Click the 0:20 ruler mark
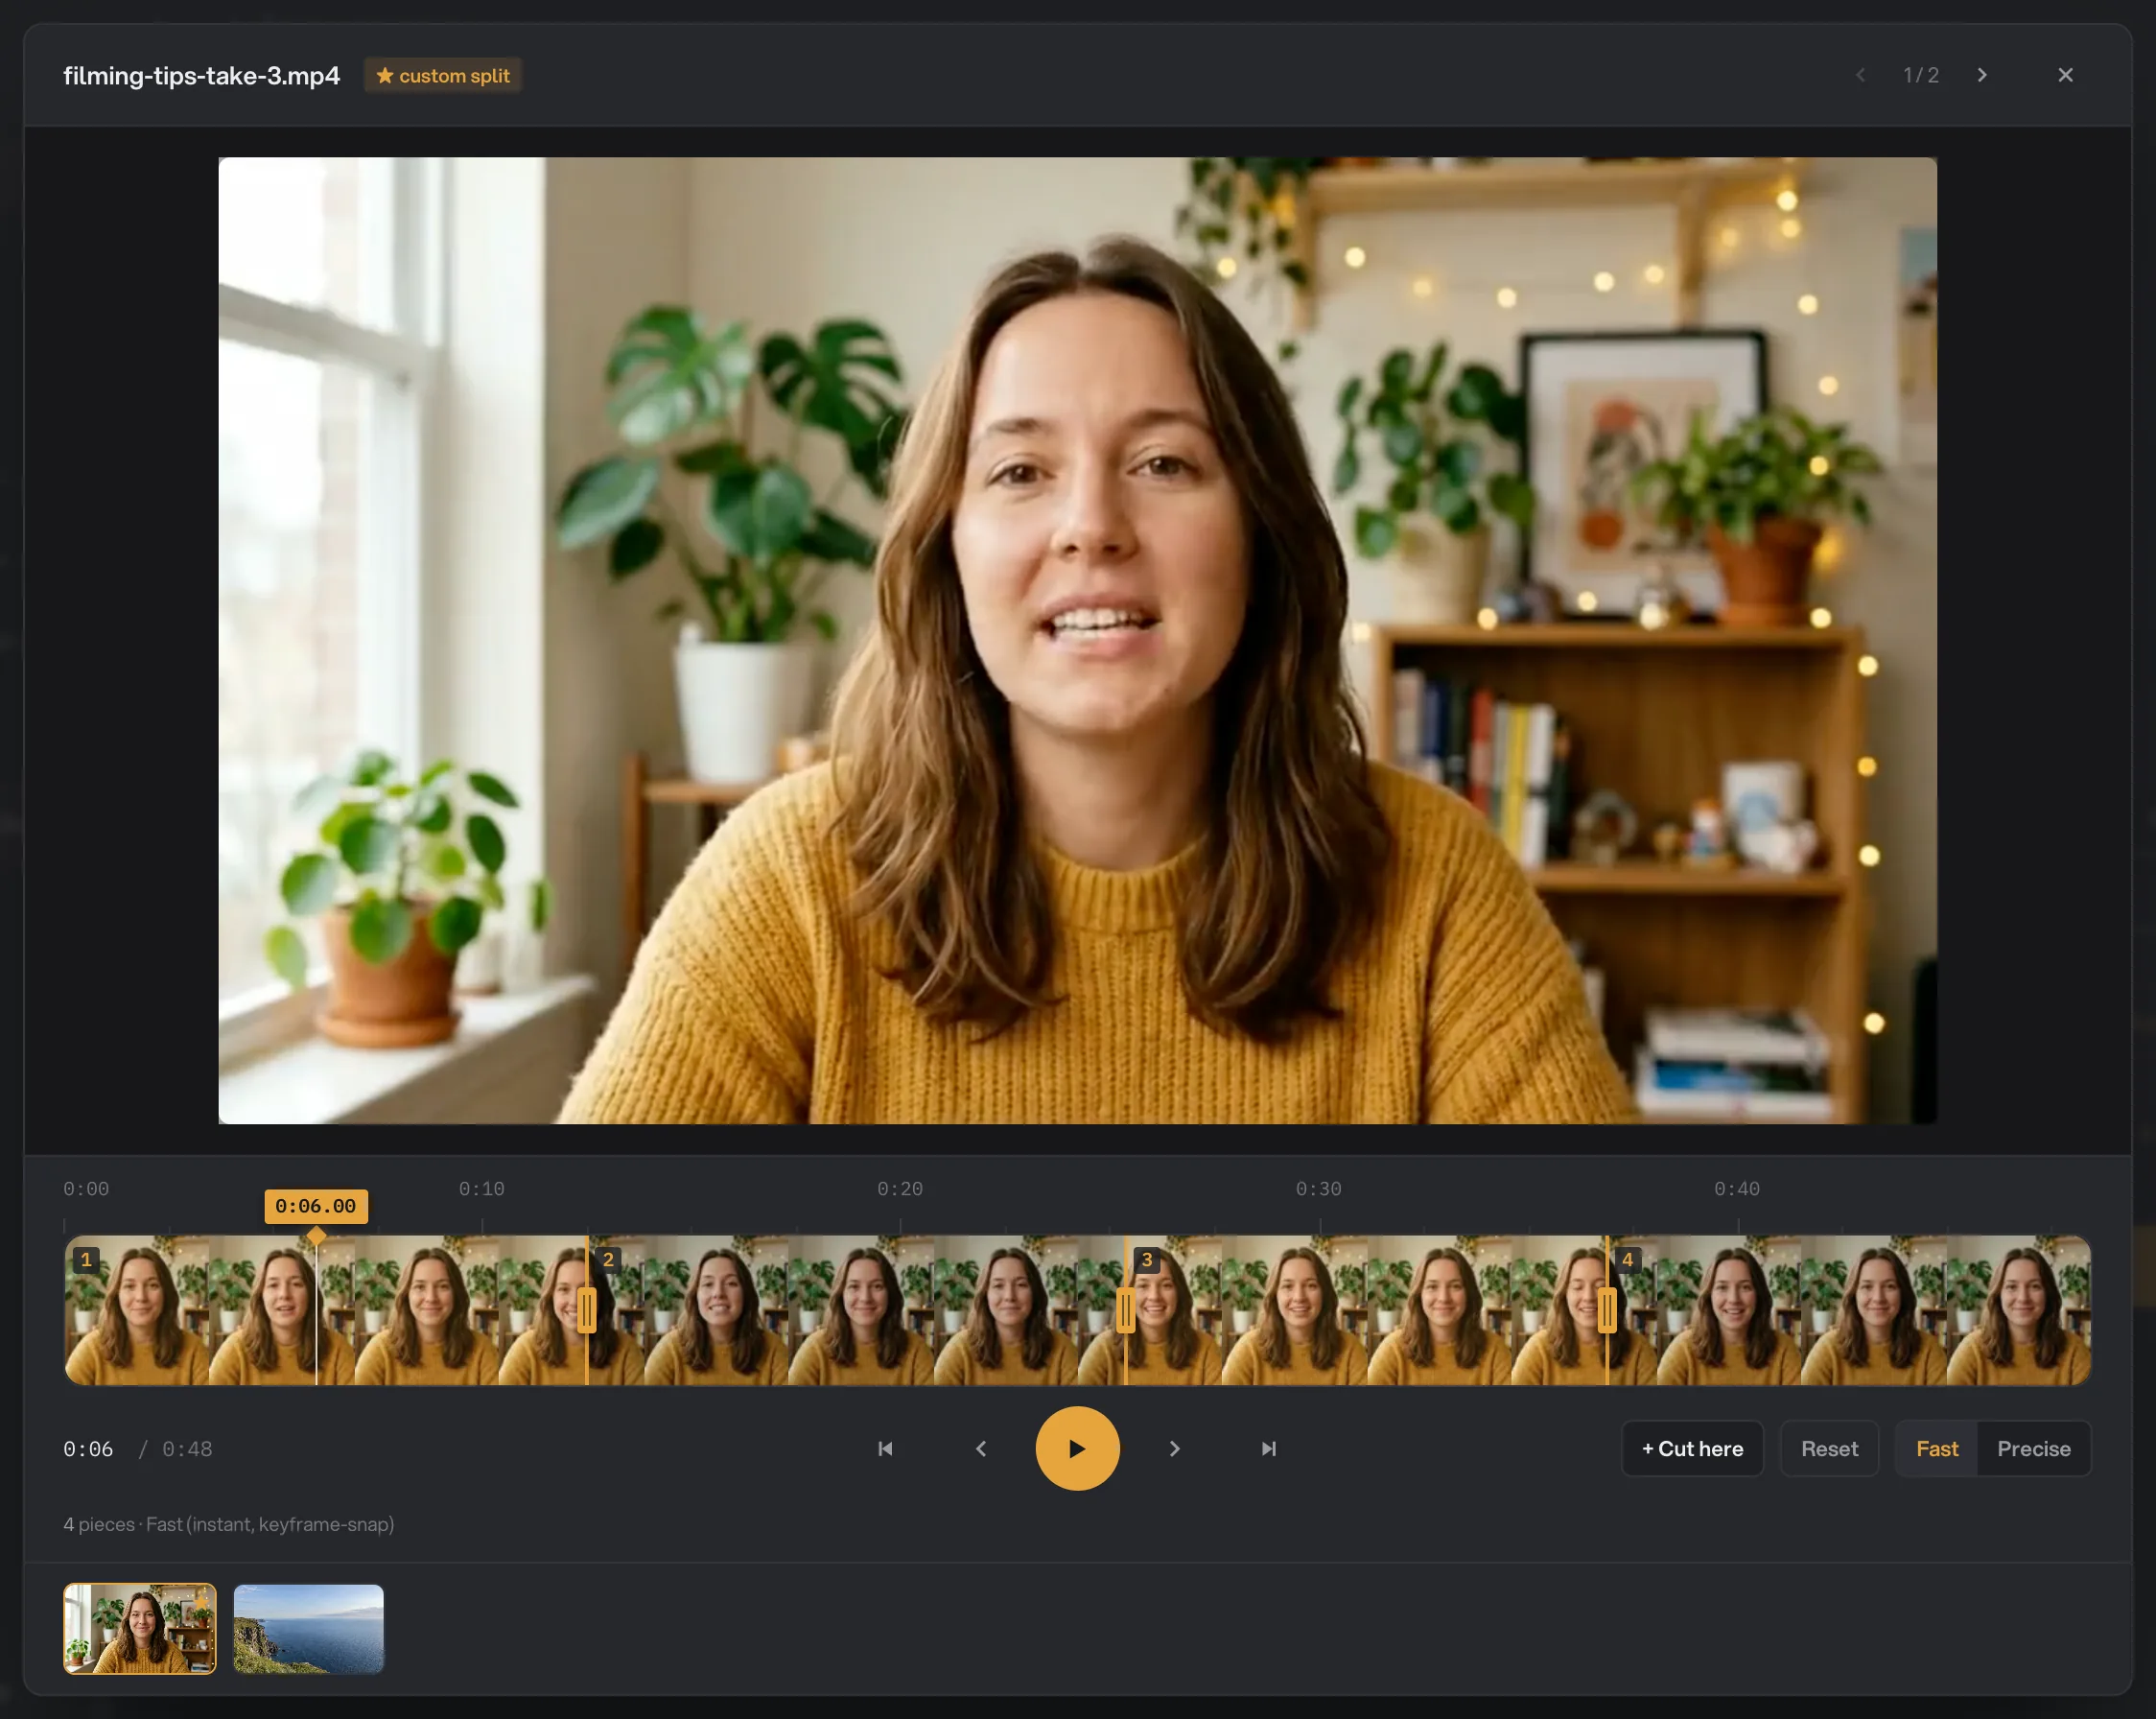2156x1719 pixels. click(900, 1189)
